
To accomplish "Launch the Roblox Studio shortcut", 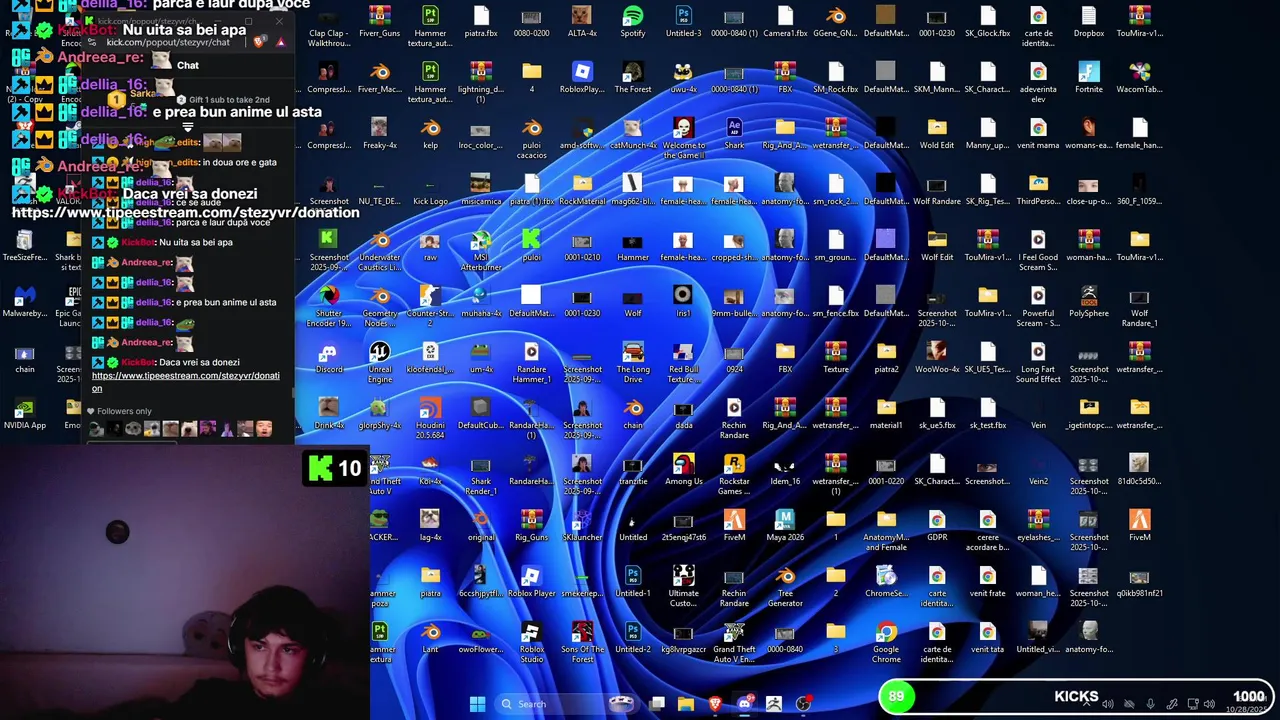I will pos(532,642).
